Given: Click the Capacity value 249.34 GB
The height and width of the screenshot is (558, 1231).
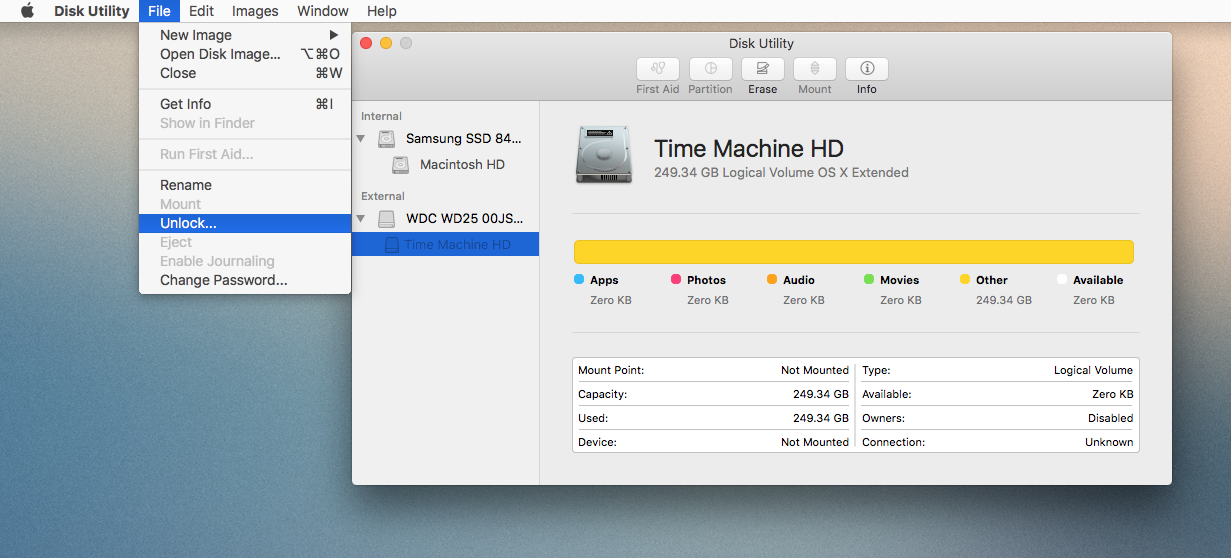Looking at the screenshot, I should [x=820, y=394].
